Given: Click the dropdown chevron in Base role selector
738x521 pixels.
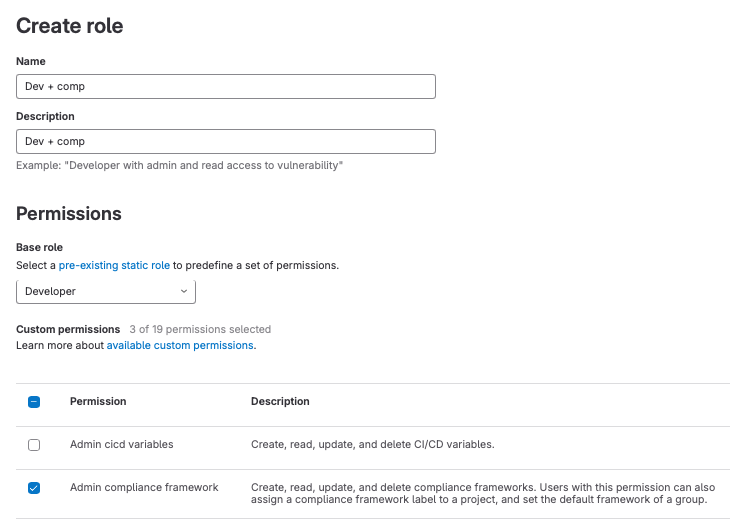Looking at the screenshot, I should pyautogui.click(x=184, y=291).
